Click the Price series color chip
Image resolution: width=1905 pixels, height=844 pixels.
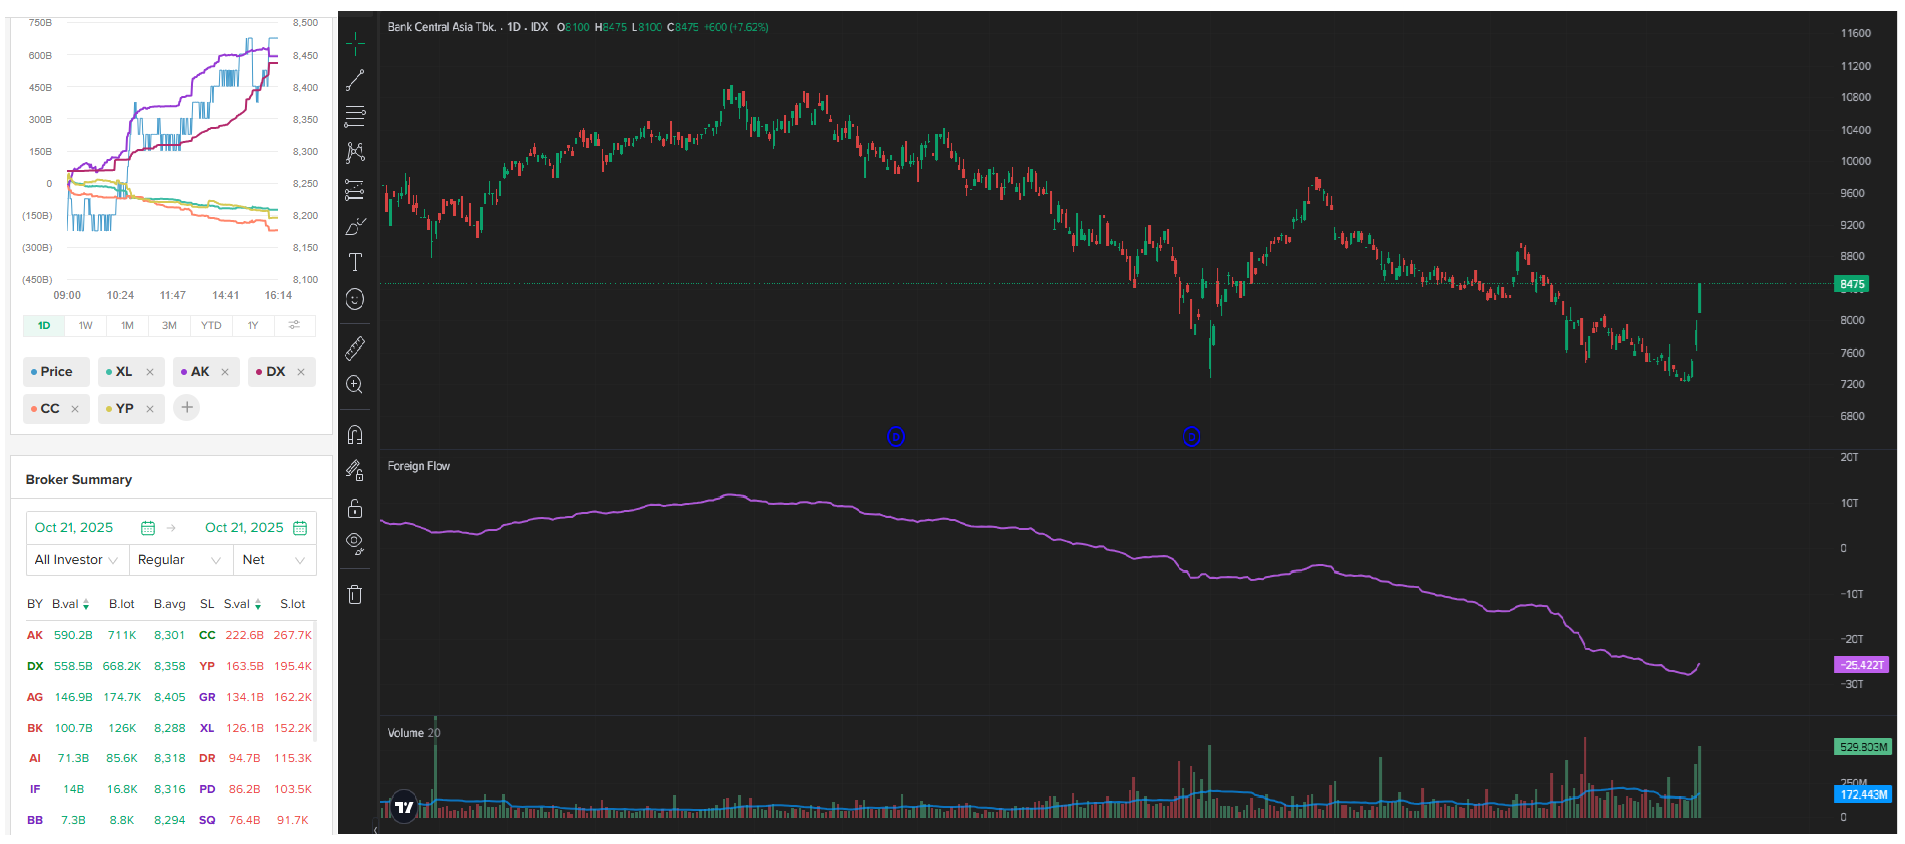pyautogui.click(x=56, y=372)
